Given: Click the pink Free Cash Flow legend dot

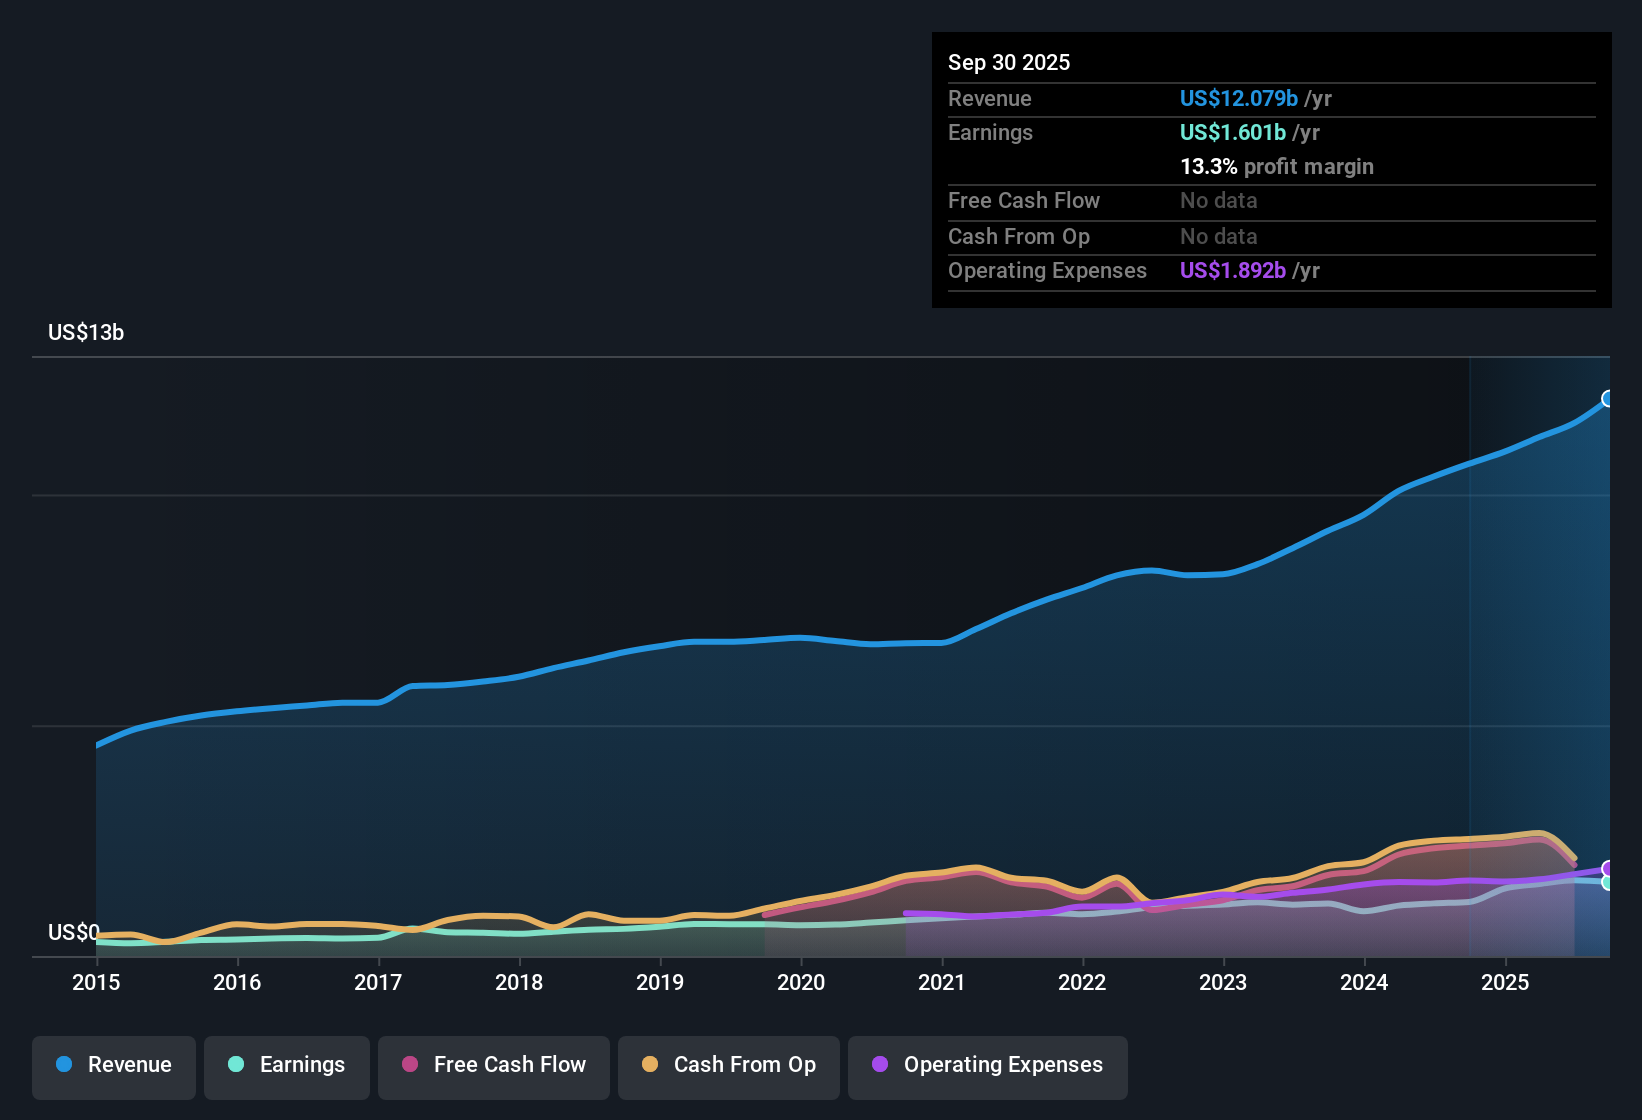Looking at the screenshot, I should click(410, 1066).
